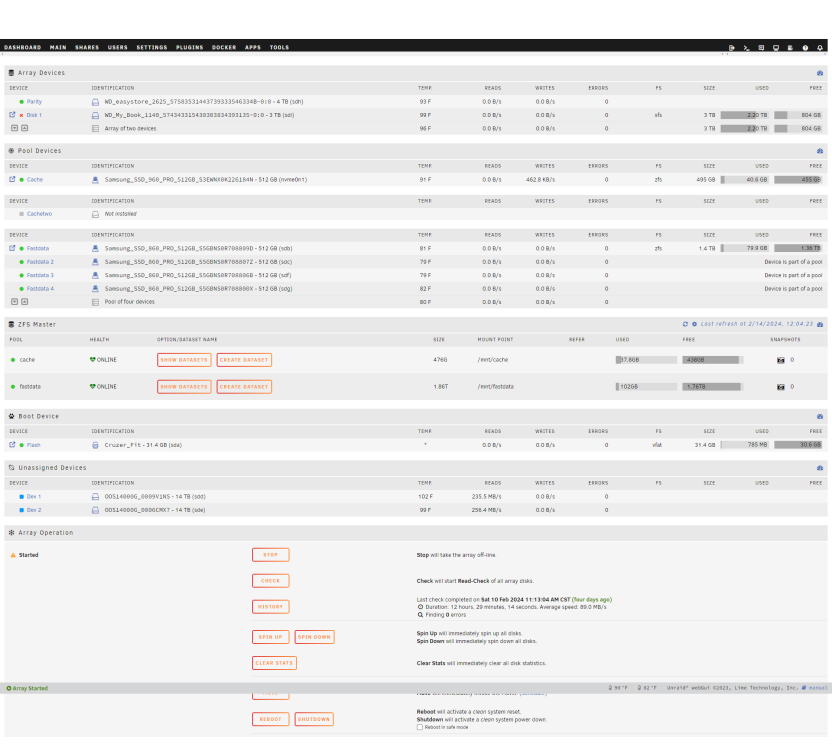Click the Disk 1 red X status indicator

(x=21, y=115)
